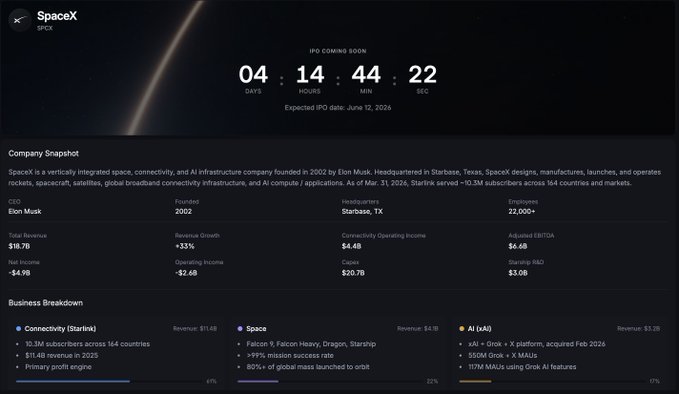Click the Company Snapshot heading

tap(43, 153)
